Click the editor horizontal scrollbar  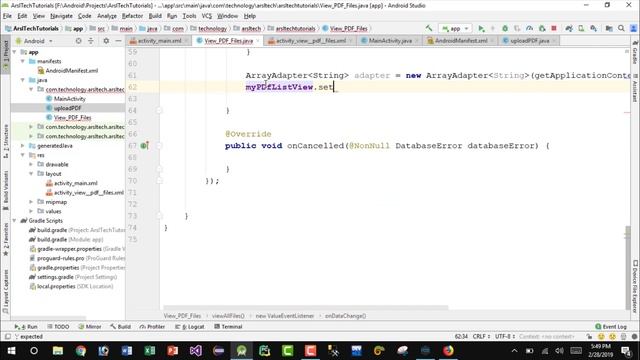point(306,308)
